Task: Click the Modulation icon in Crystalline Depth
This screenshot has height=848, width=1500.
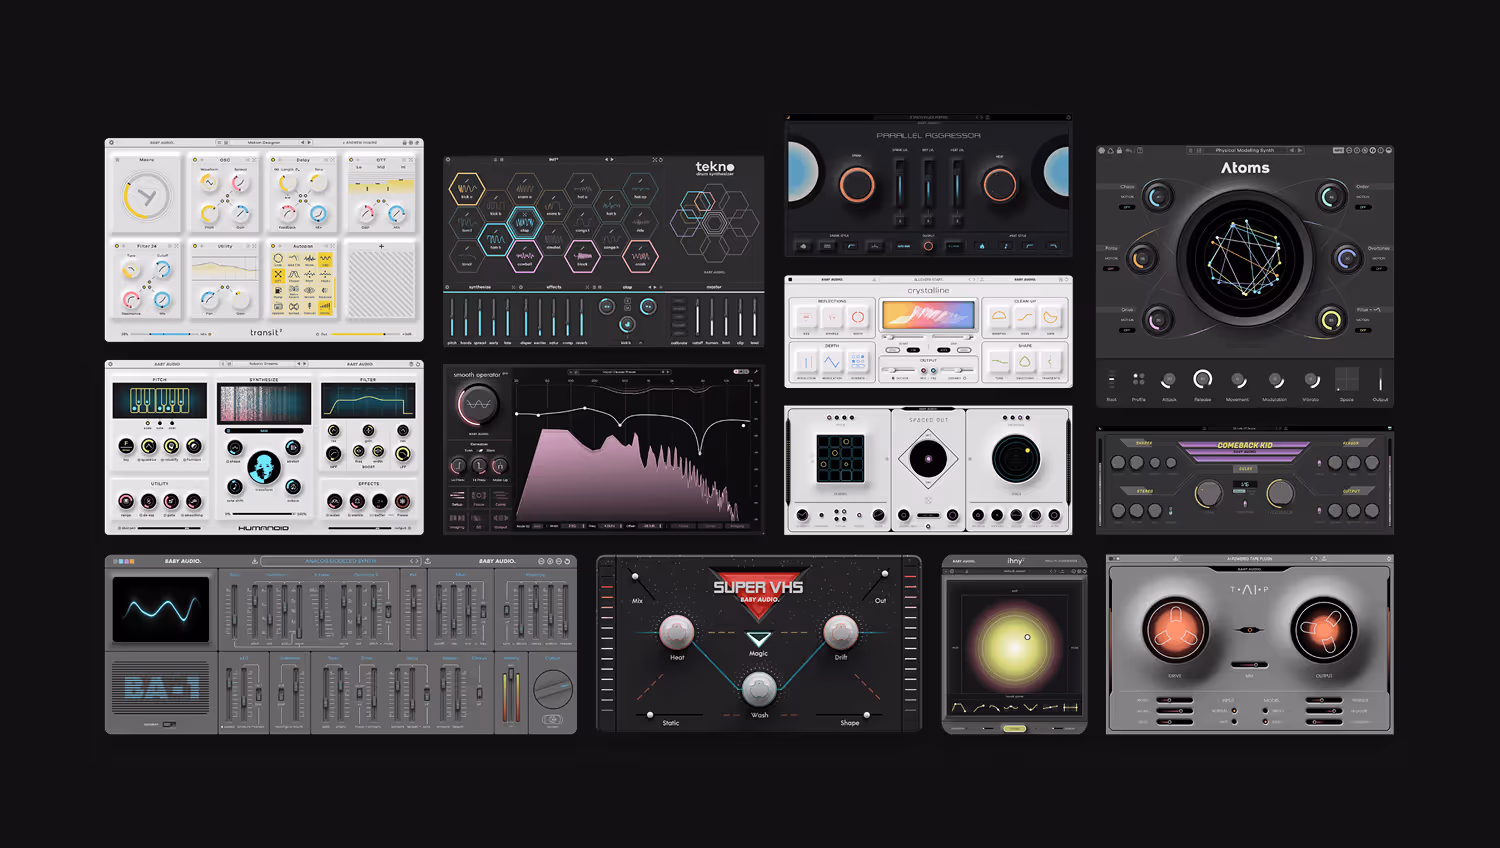Action: click(832, 362)
